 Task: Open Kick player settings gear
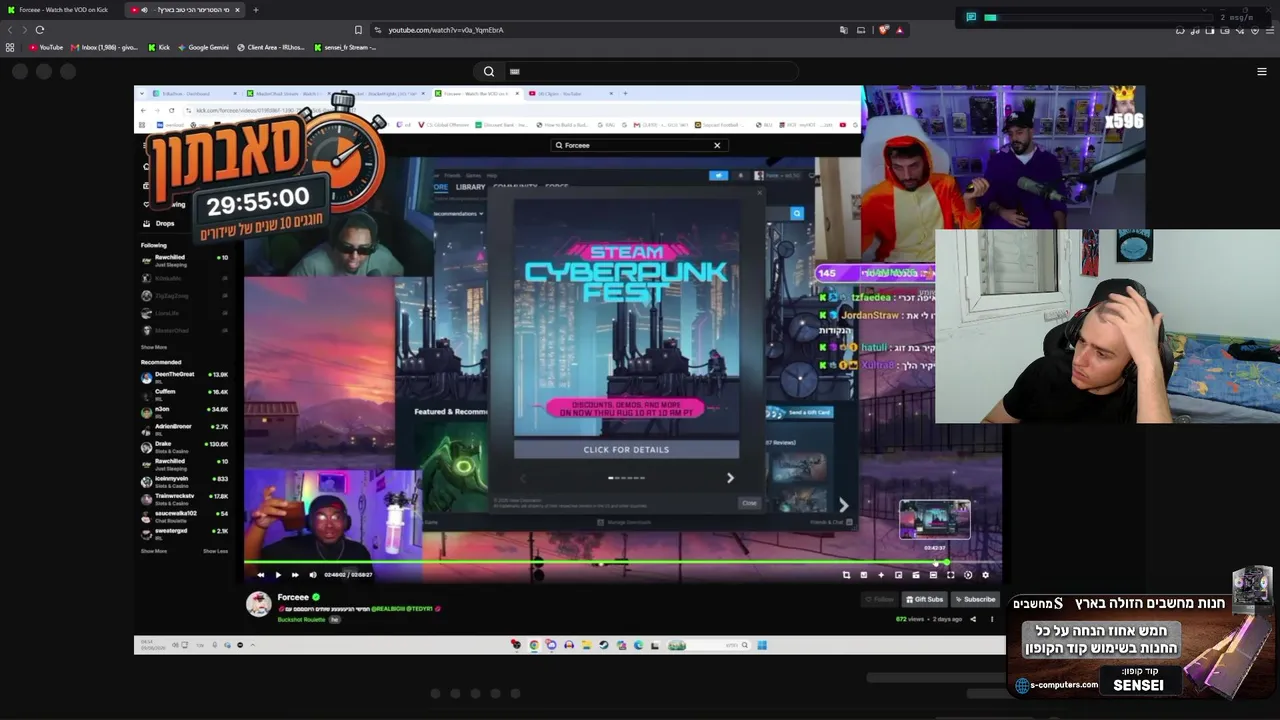[x=985, y=575]
